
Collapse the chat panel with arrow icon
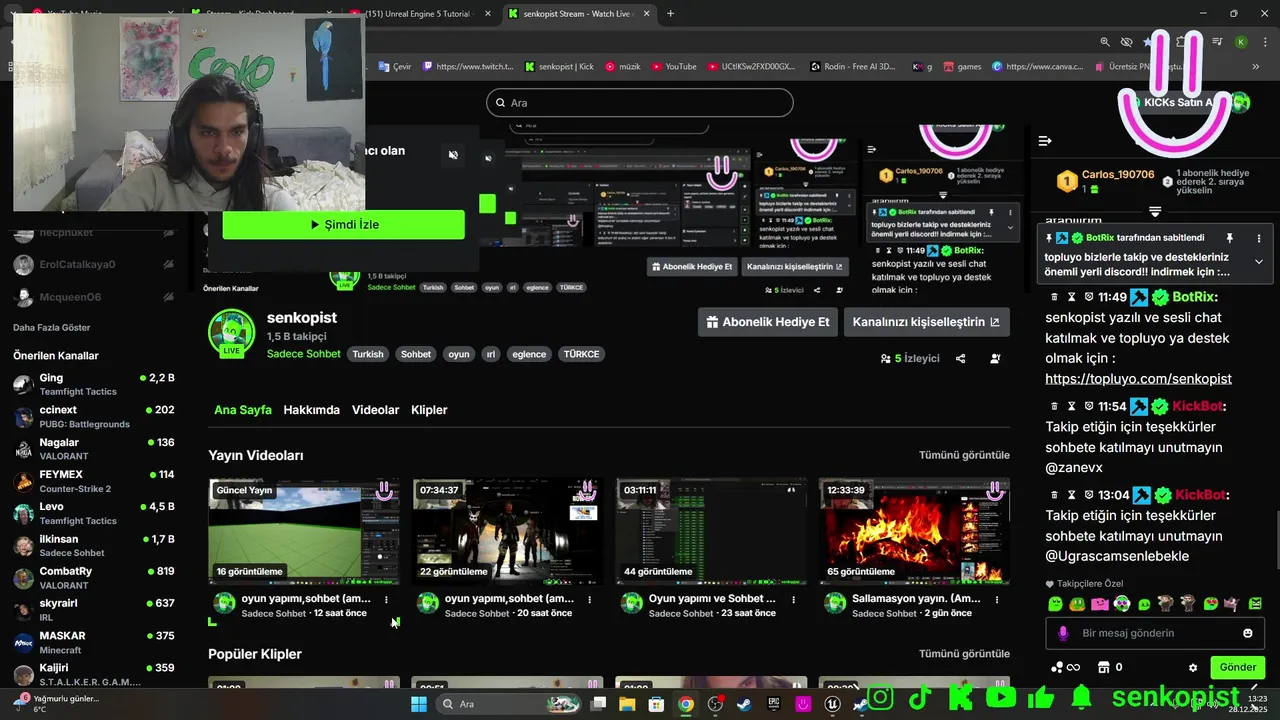1045,141
